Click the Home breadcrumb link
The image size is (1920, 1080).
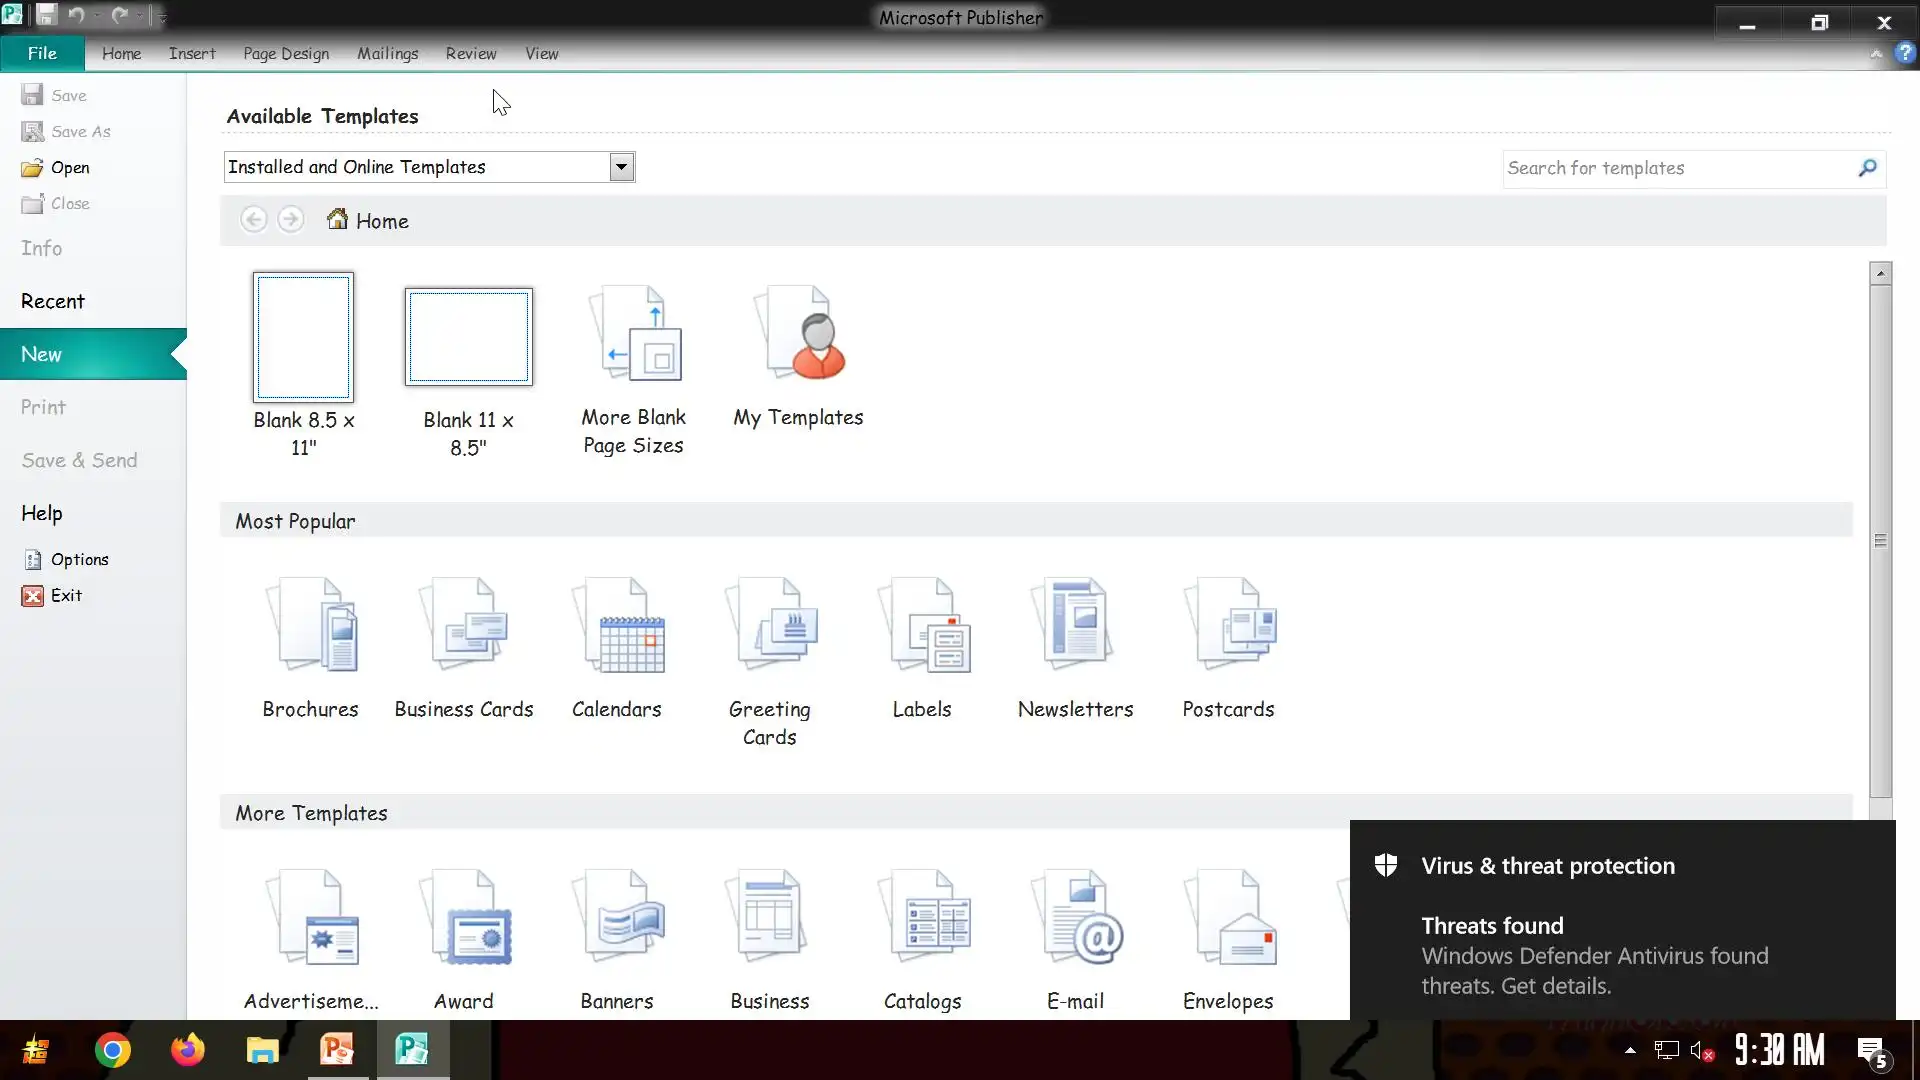[381, 221]
